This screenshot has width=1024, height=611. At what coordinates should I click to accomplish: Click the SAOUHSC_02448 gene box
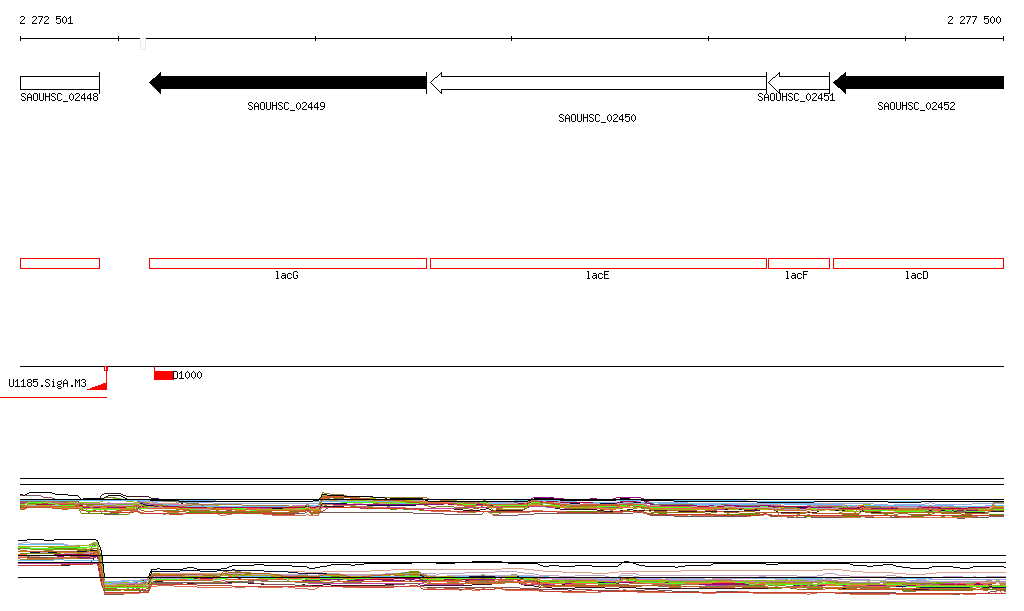point(60,83)
